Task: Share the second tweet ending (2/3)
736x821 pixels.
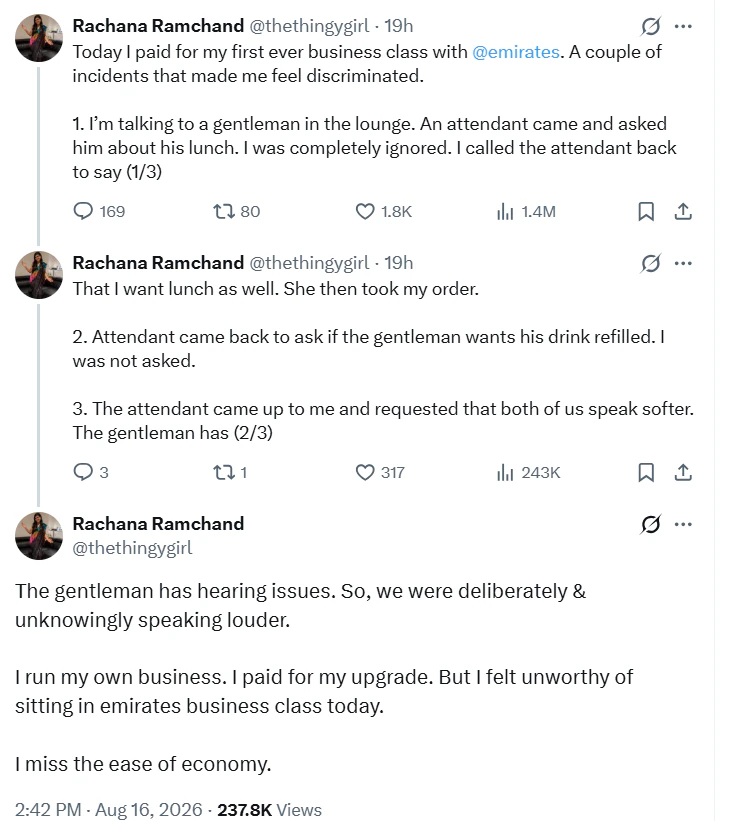Action: [683, 472]
